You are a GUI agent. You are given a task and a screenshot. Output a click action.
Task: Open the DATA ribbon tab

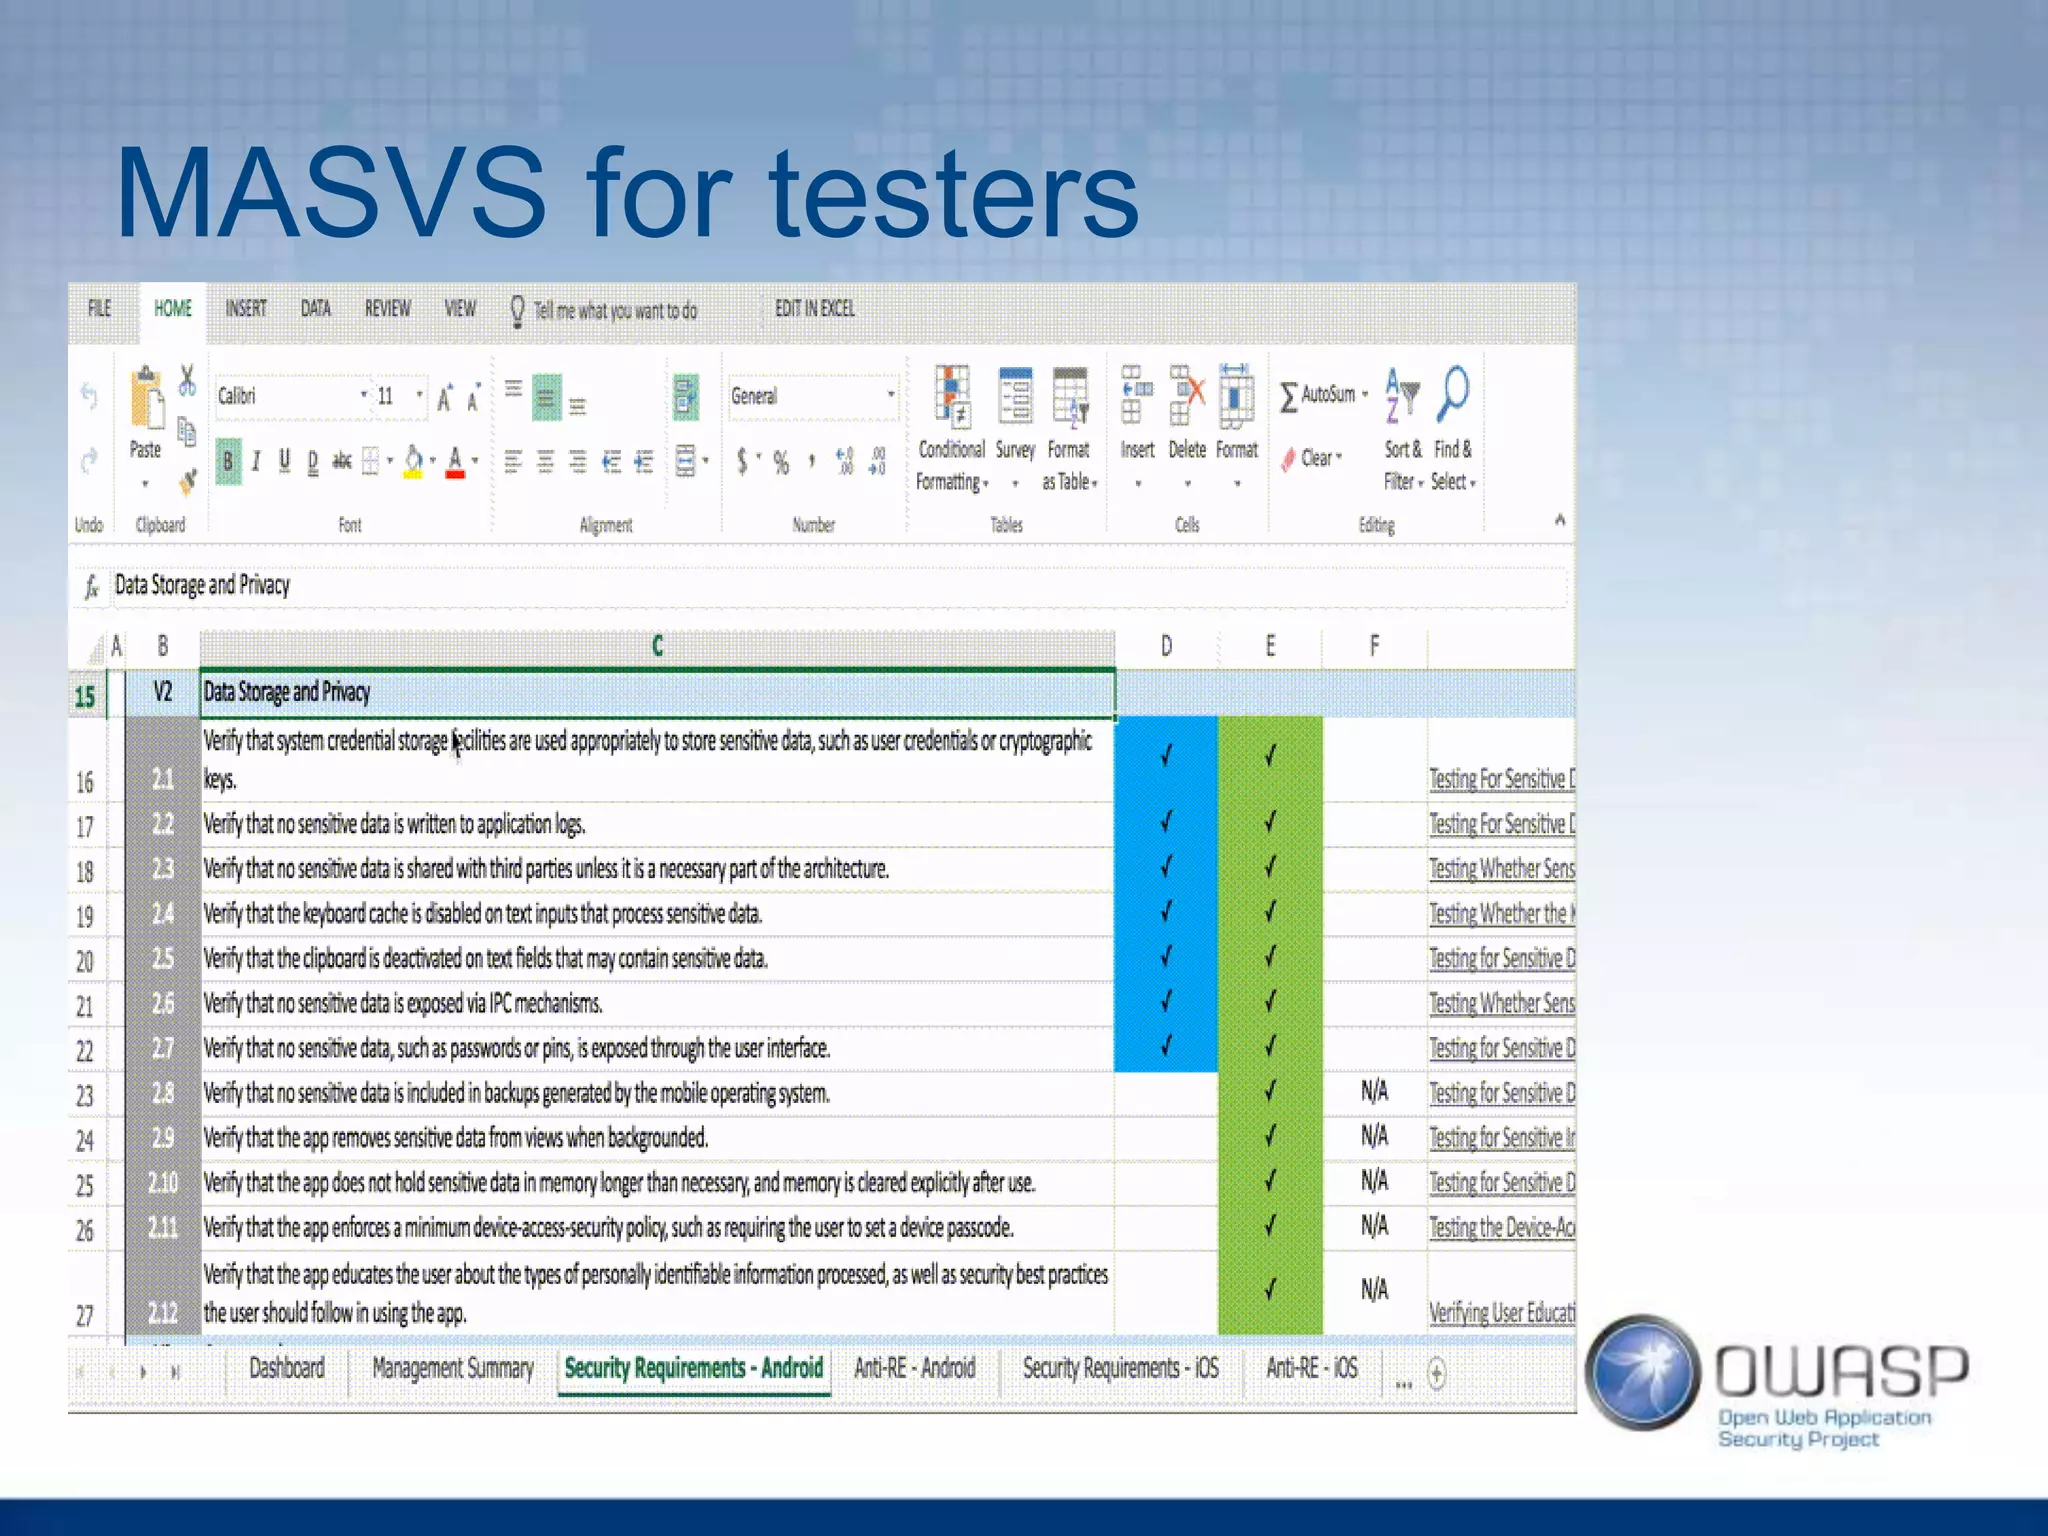(x=316, y=309)
